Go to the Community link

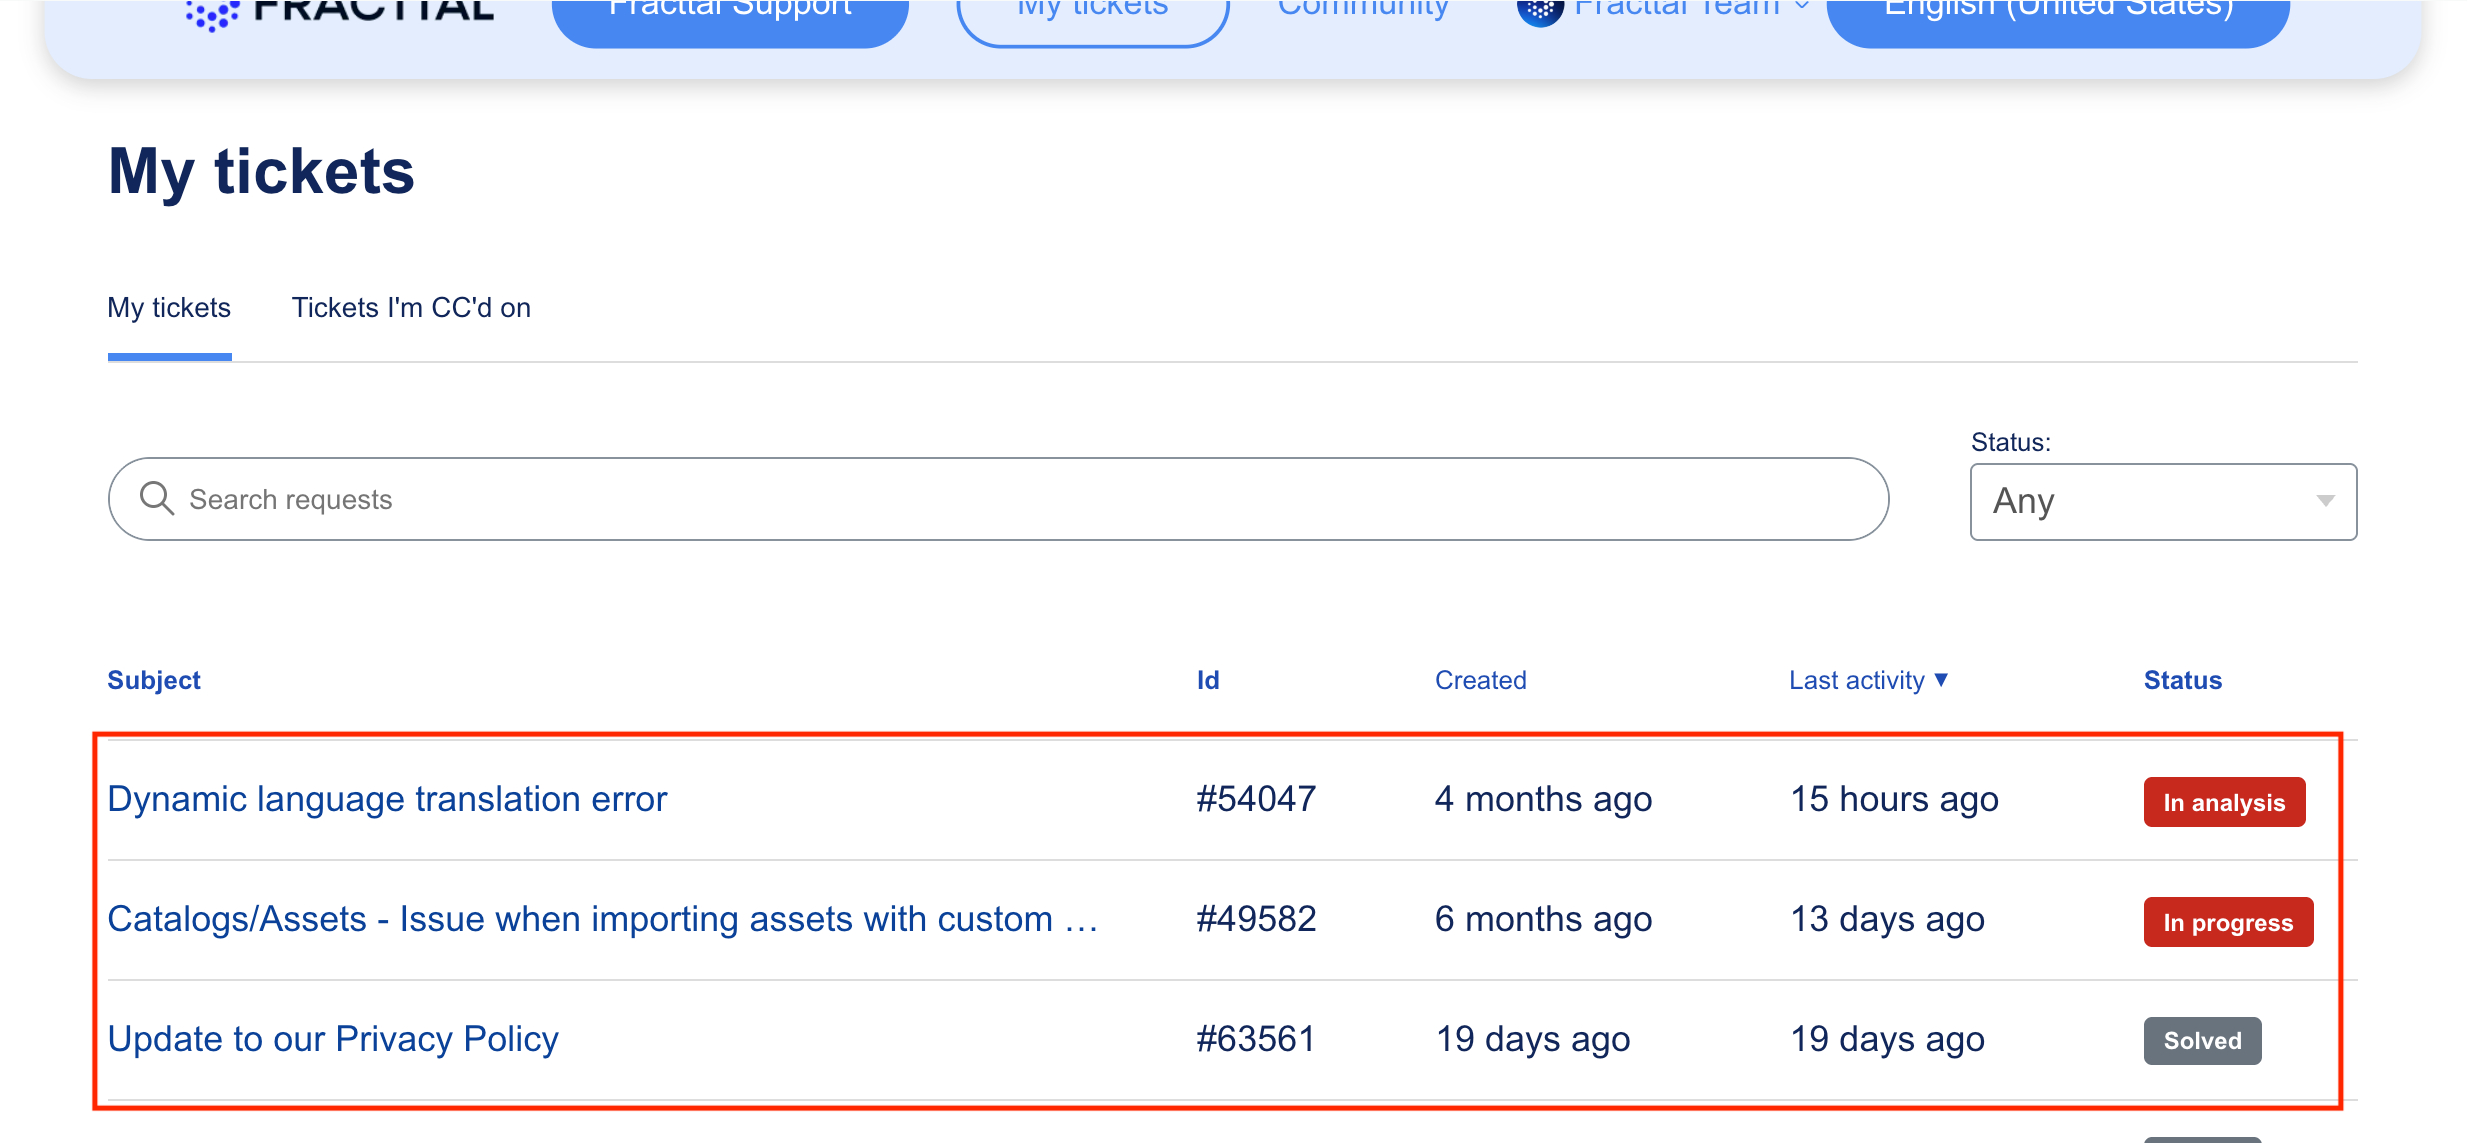pos(1363,10)
